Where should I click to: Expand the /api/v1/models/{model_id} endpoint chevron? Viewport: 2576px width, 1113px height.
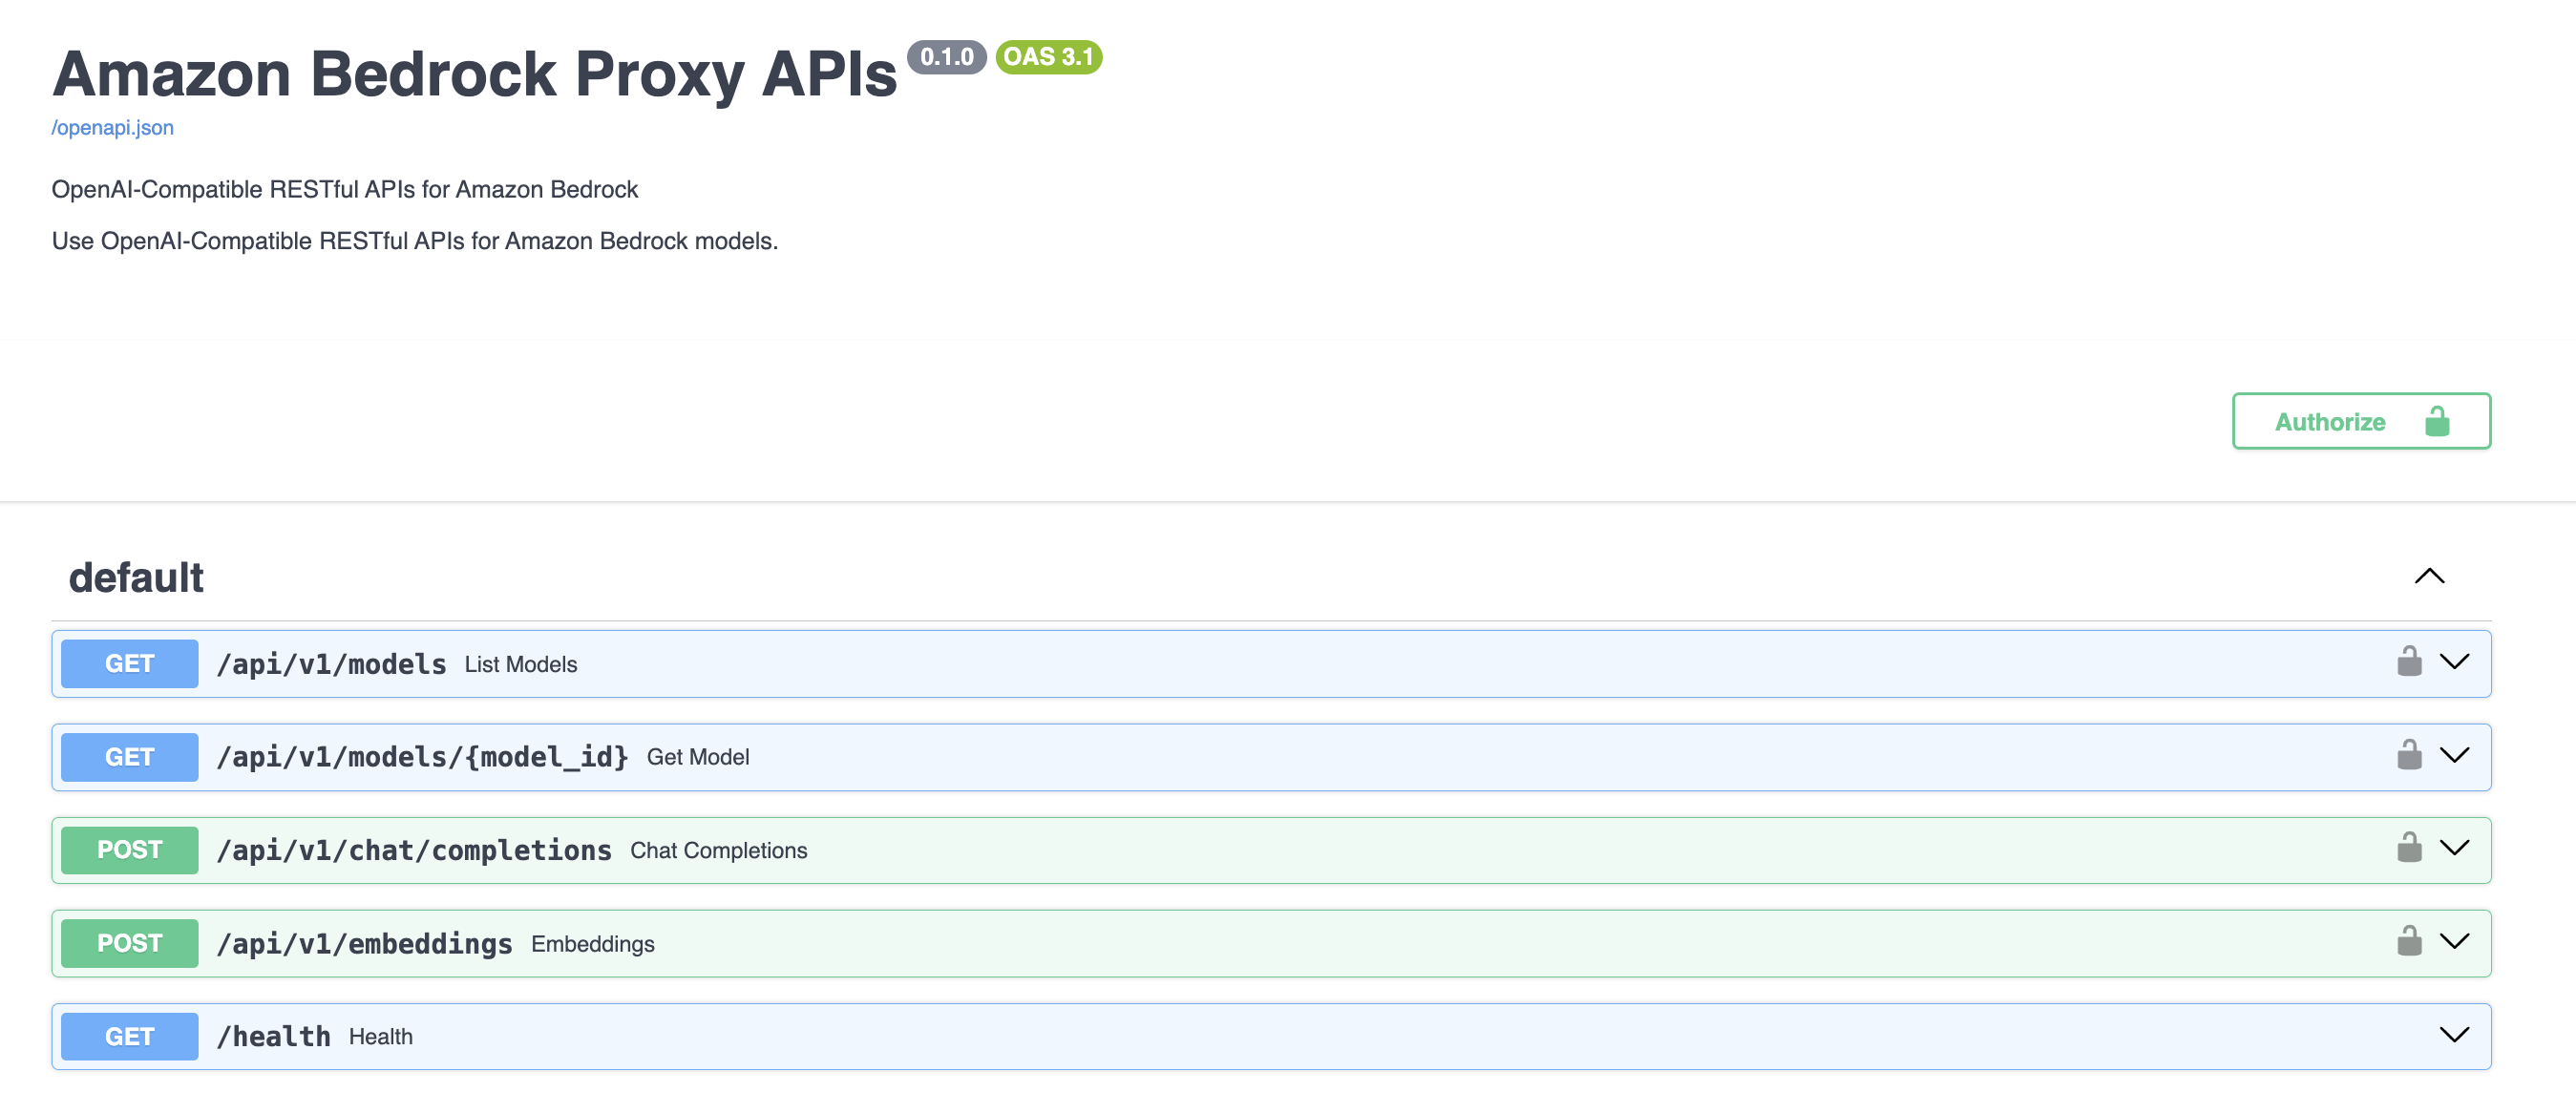point(2454,755)
